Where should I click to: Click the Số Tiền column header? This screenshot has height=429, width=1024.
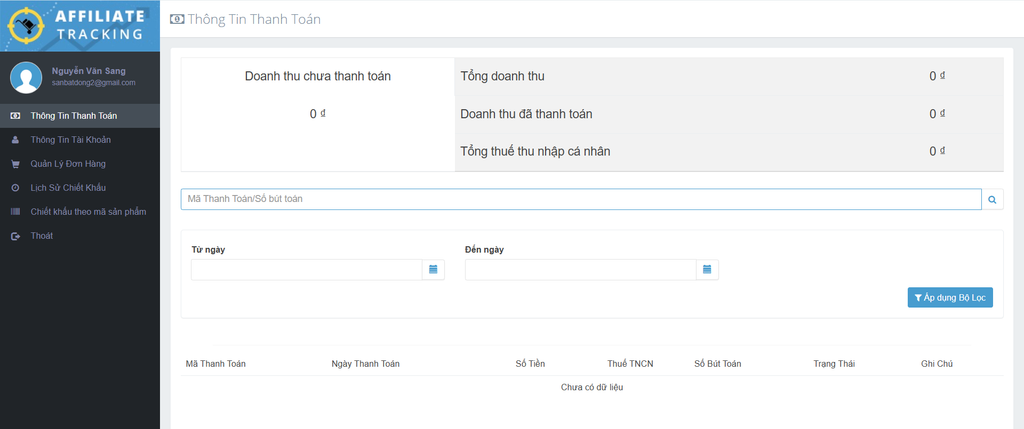529,364
